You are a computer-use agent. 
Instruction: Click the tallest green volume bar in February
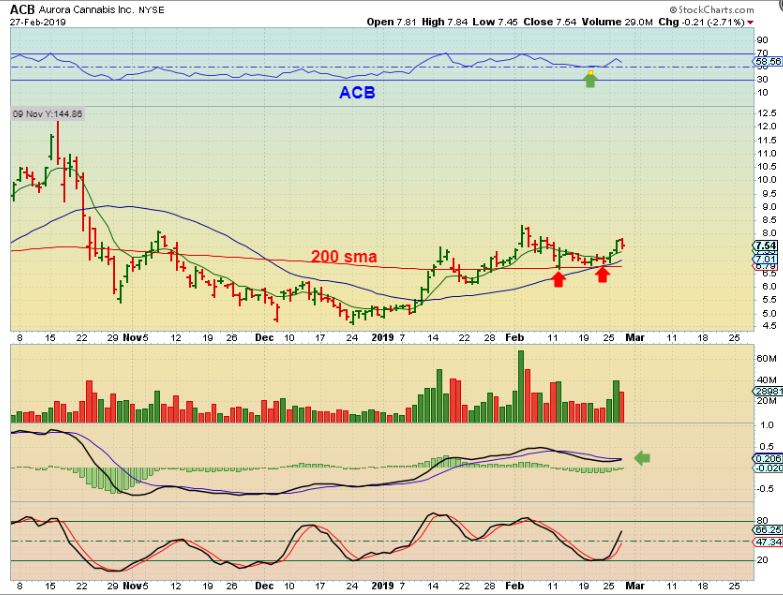click(x=521, y=386)
